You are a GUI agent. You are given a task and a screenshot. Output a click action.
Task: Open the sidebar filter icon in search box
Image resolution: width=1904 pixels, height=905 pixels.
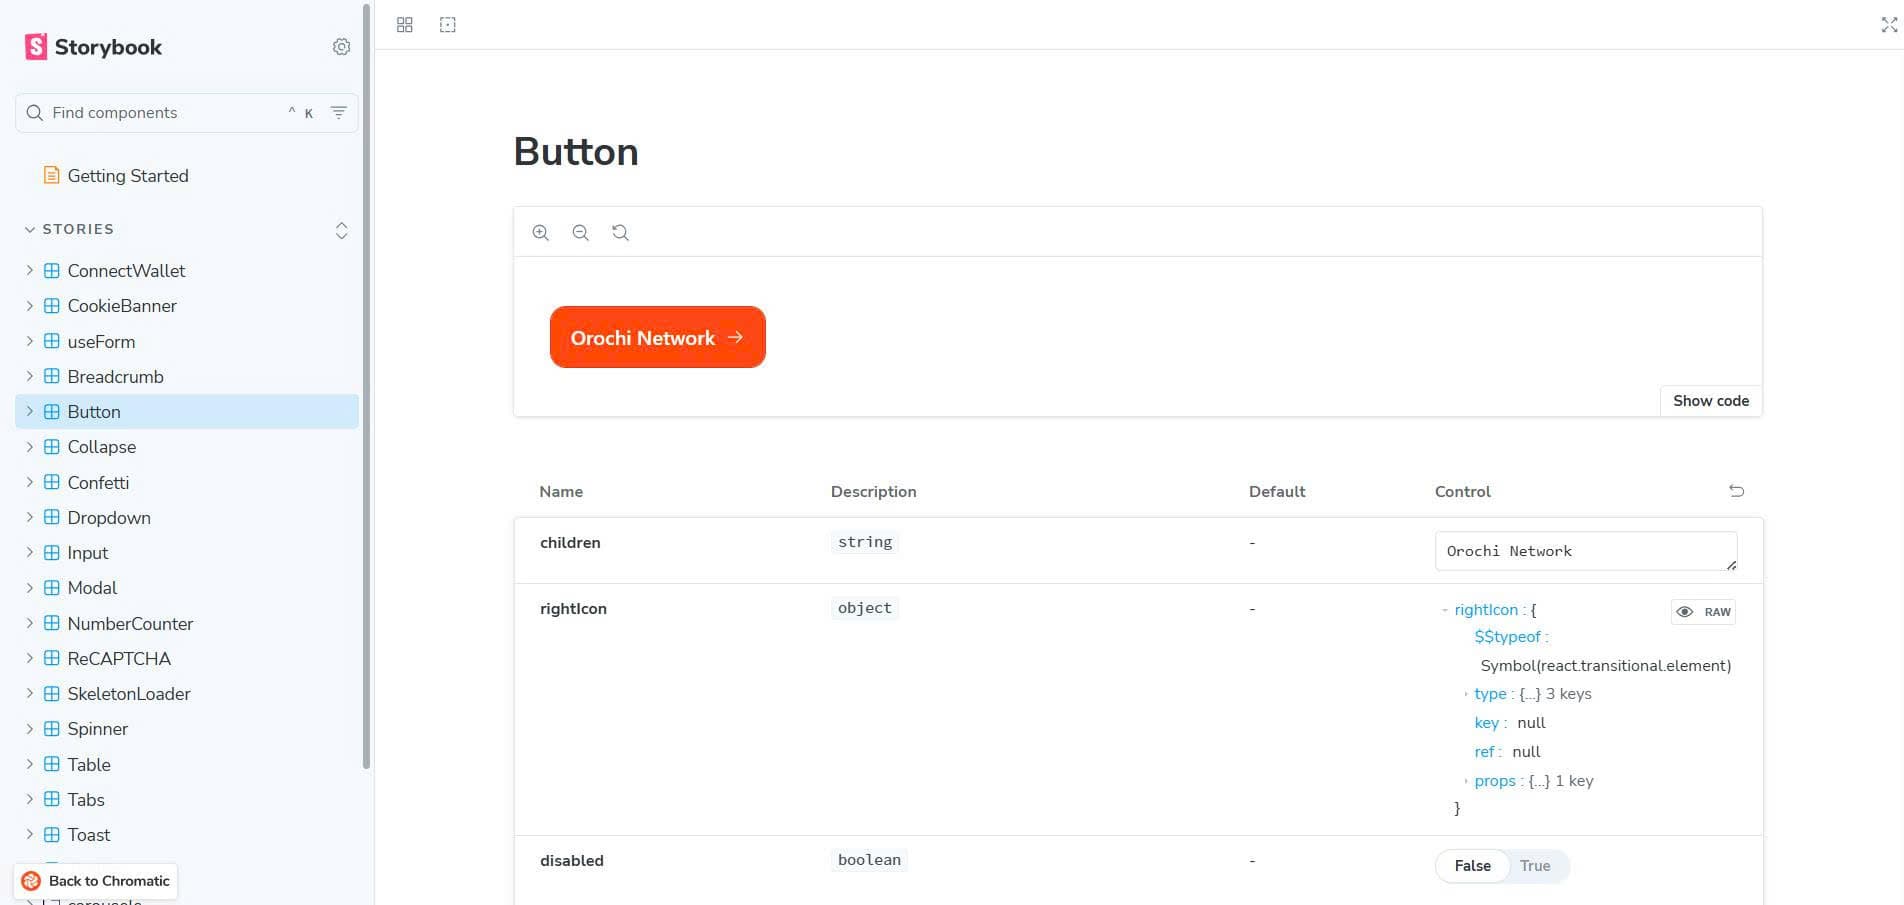[x=339, y=113]
